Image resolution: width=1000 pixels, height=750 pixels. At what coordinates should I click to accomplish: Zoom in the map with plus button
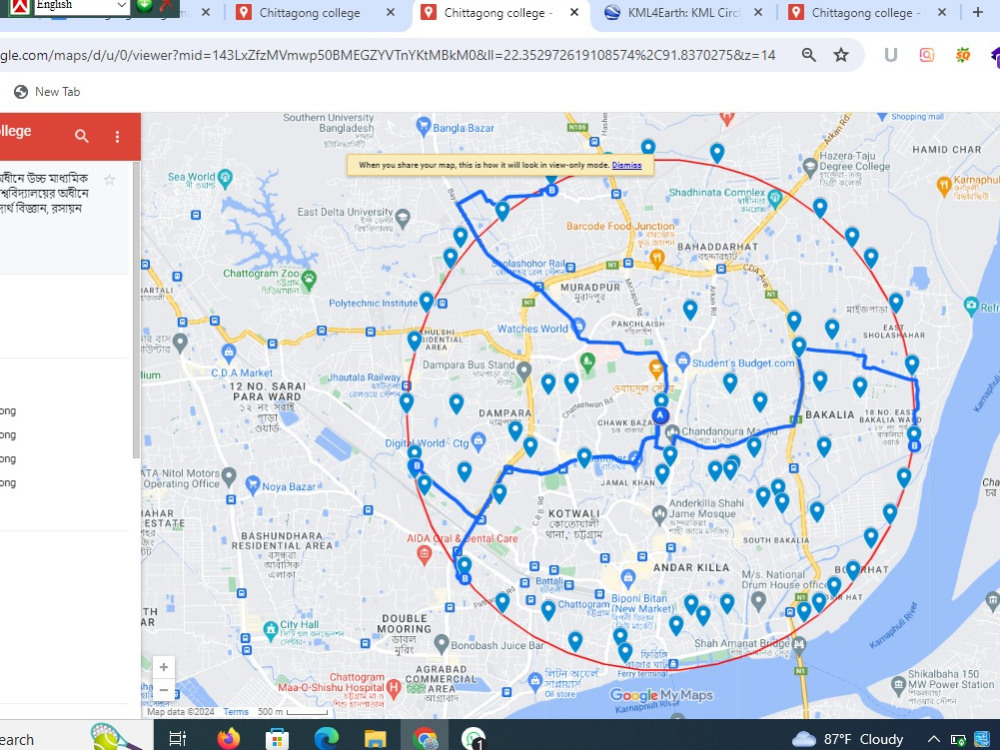tap(164, 667)
